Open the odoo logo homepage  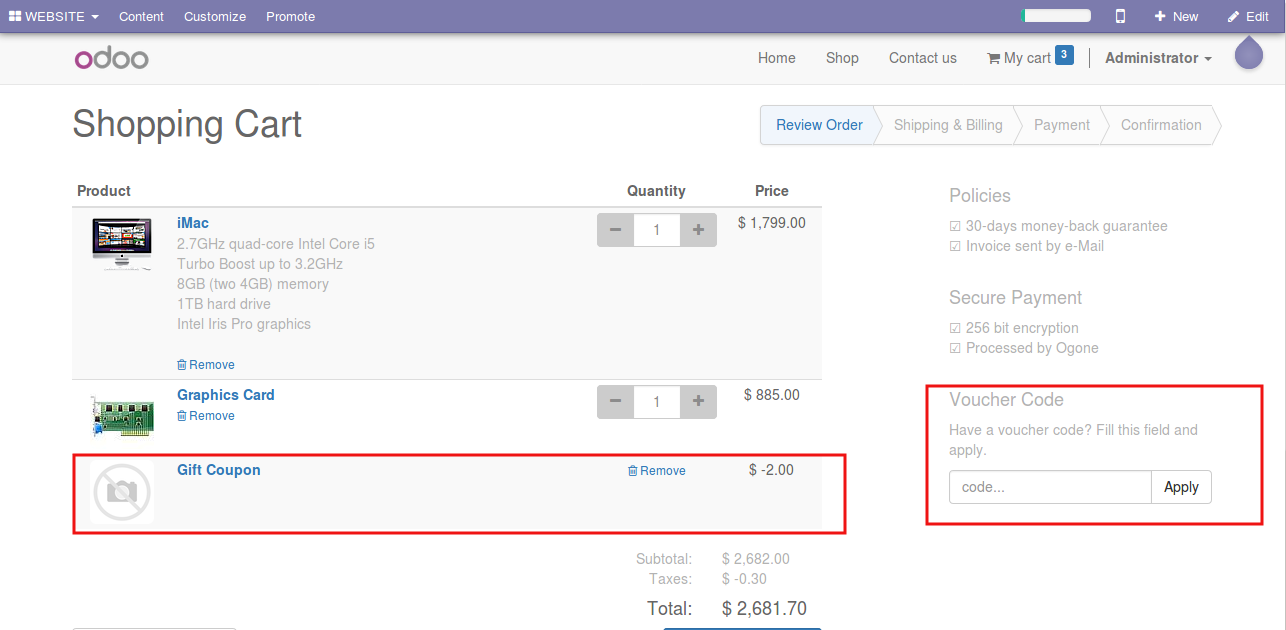click(111, 58)
